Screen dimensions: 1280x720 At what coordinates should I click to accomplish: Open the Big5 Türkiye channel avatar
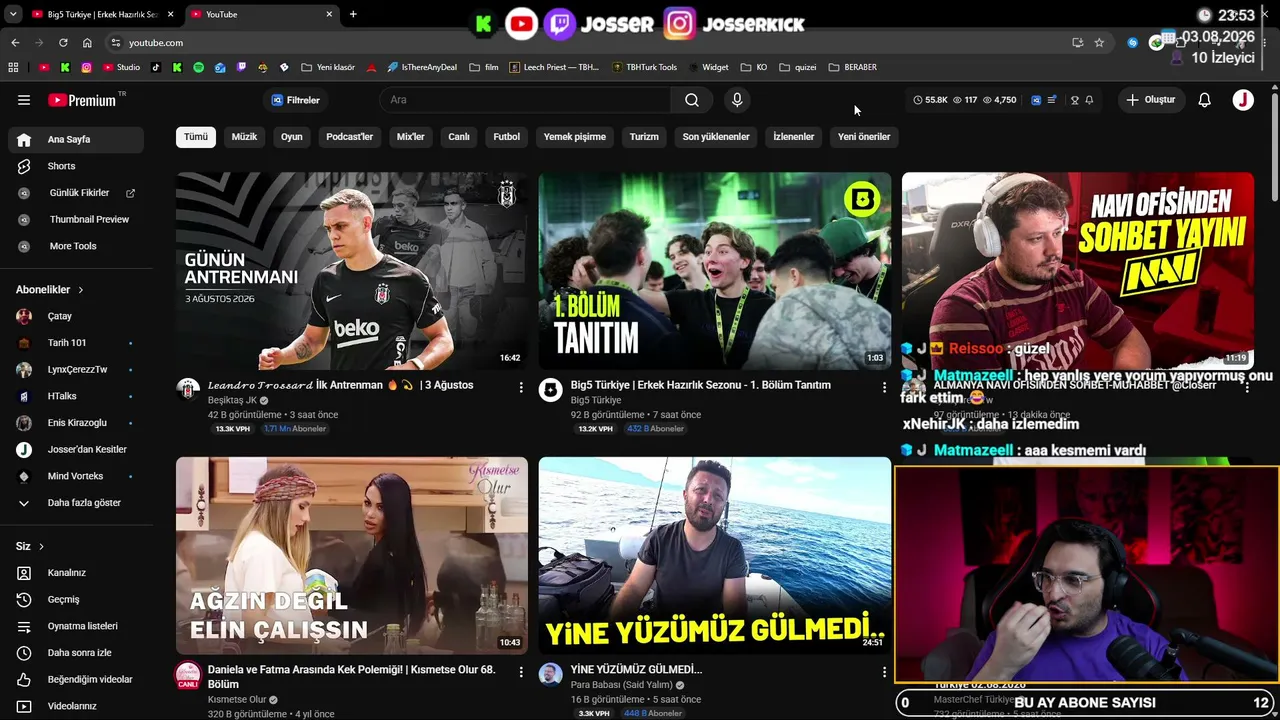point(551,390)
